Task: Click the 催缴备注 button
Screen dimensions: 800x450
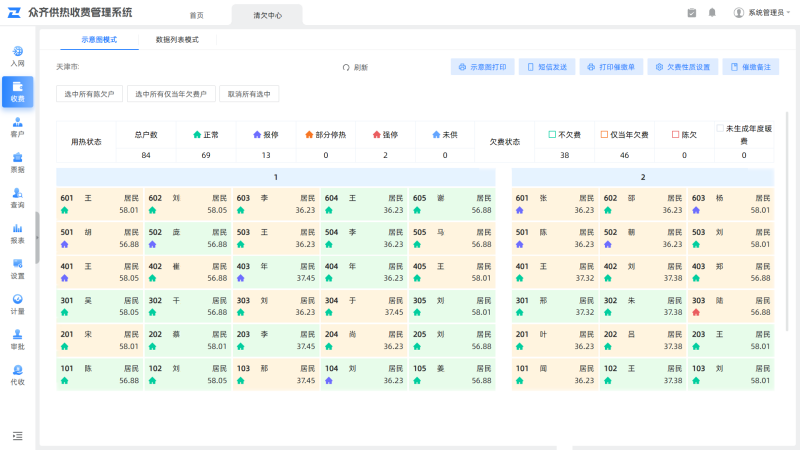Action: coord(751,67)
